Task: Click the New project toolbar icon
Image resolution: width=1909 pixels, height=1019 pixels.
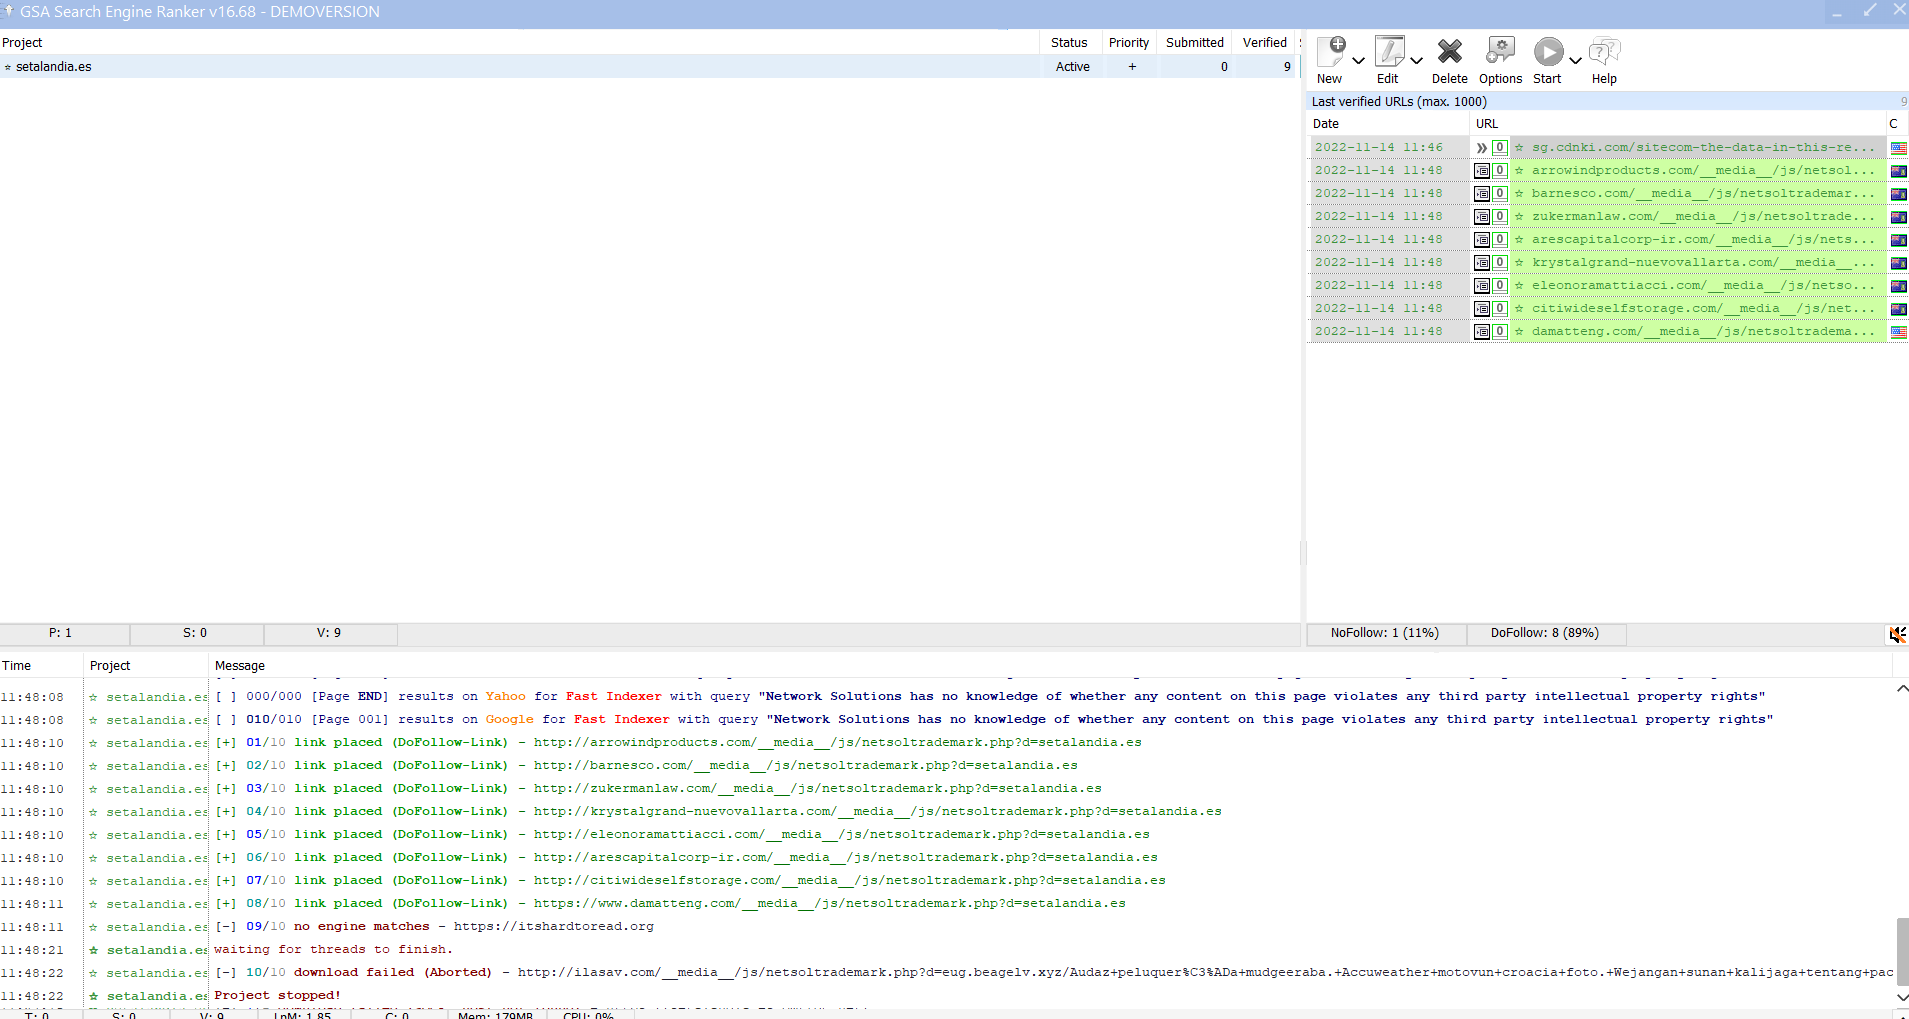Action: click(x=1331, y=52)
